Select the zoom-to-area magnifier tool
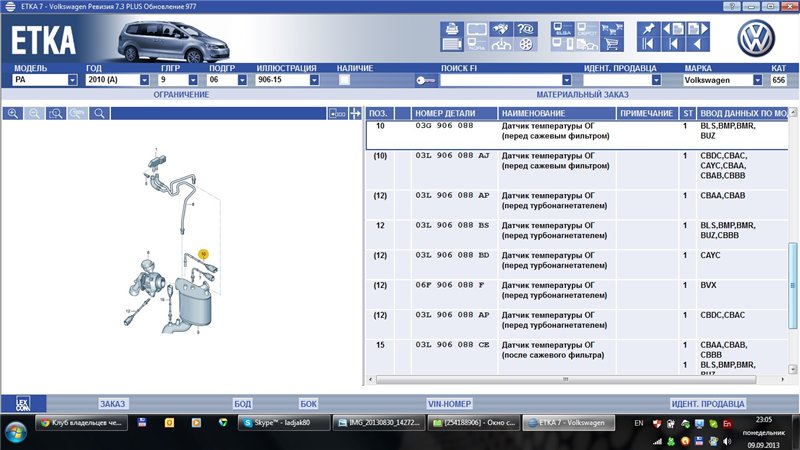Screen dimensions: 800x450 tap(56, 113)
